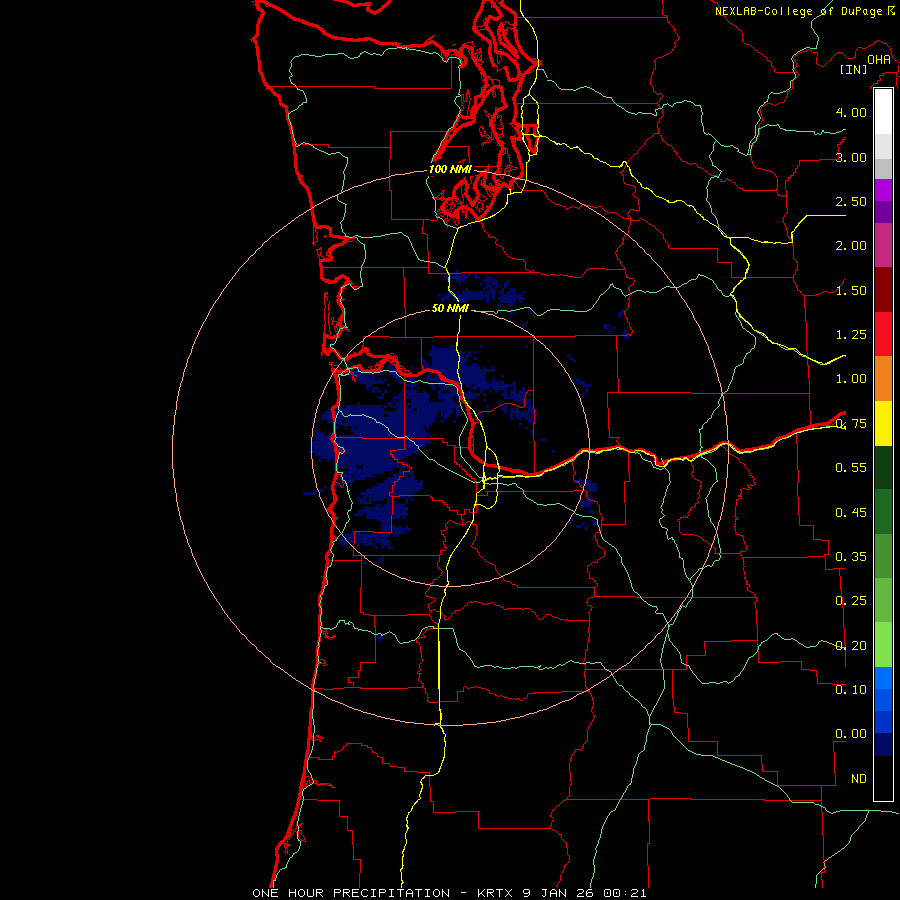Click the '9 JAN 26 00:21' timestamp
Screen dimensions: 900x900
point(584,893)
